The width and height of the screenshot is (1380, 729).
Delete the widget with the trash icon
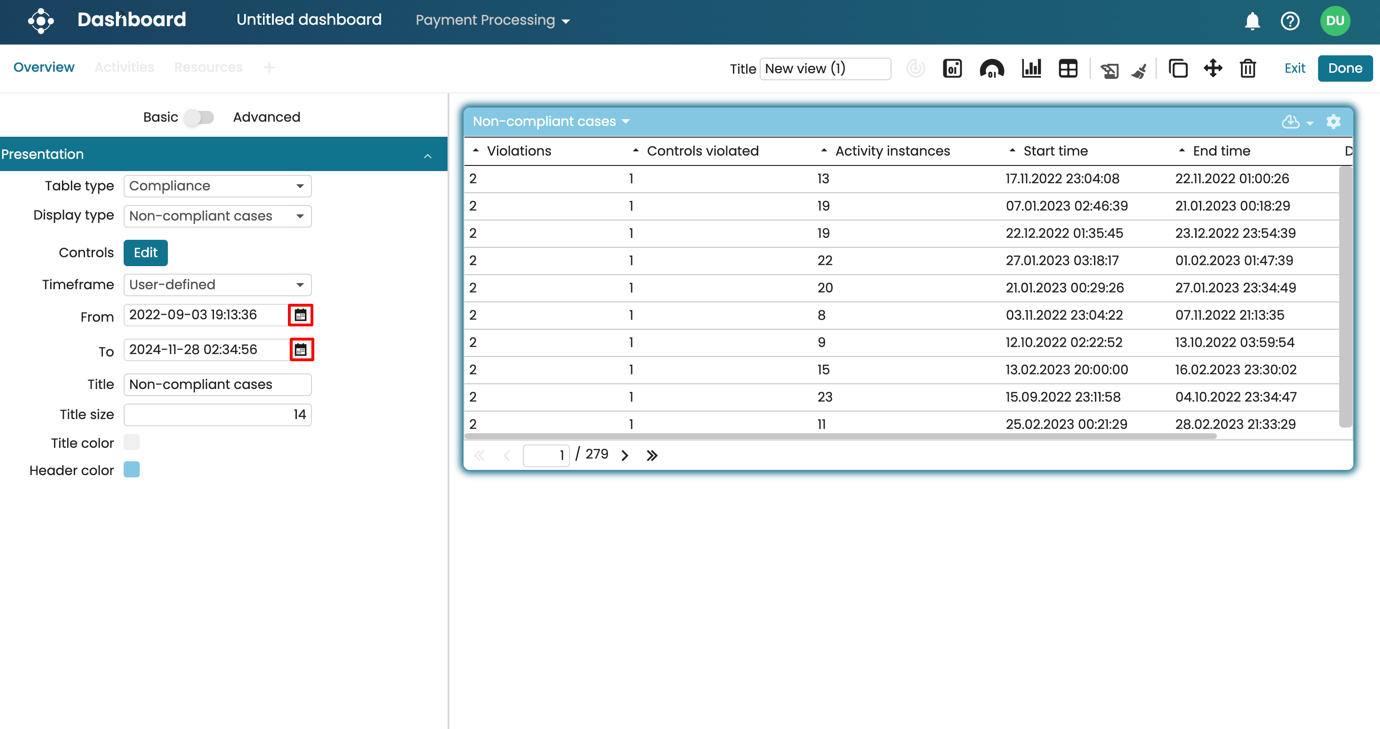pos(1248,69)
